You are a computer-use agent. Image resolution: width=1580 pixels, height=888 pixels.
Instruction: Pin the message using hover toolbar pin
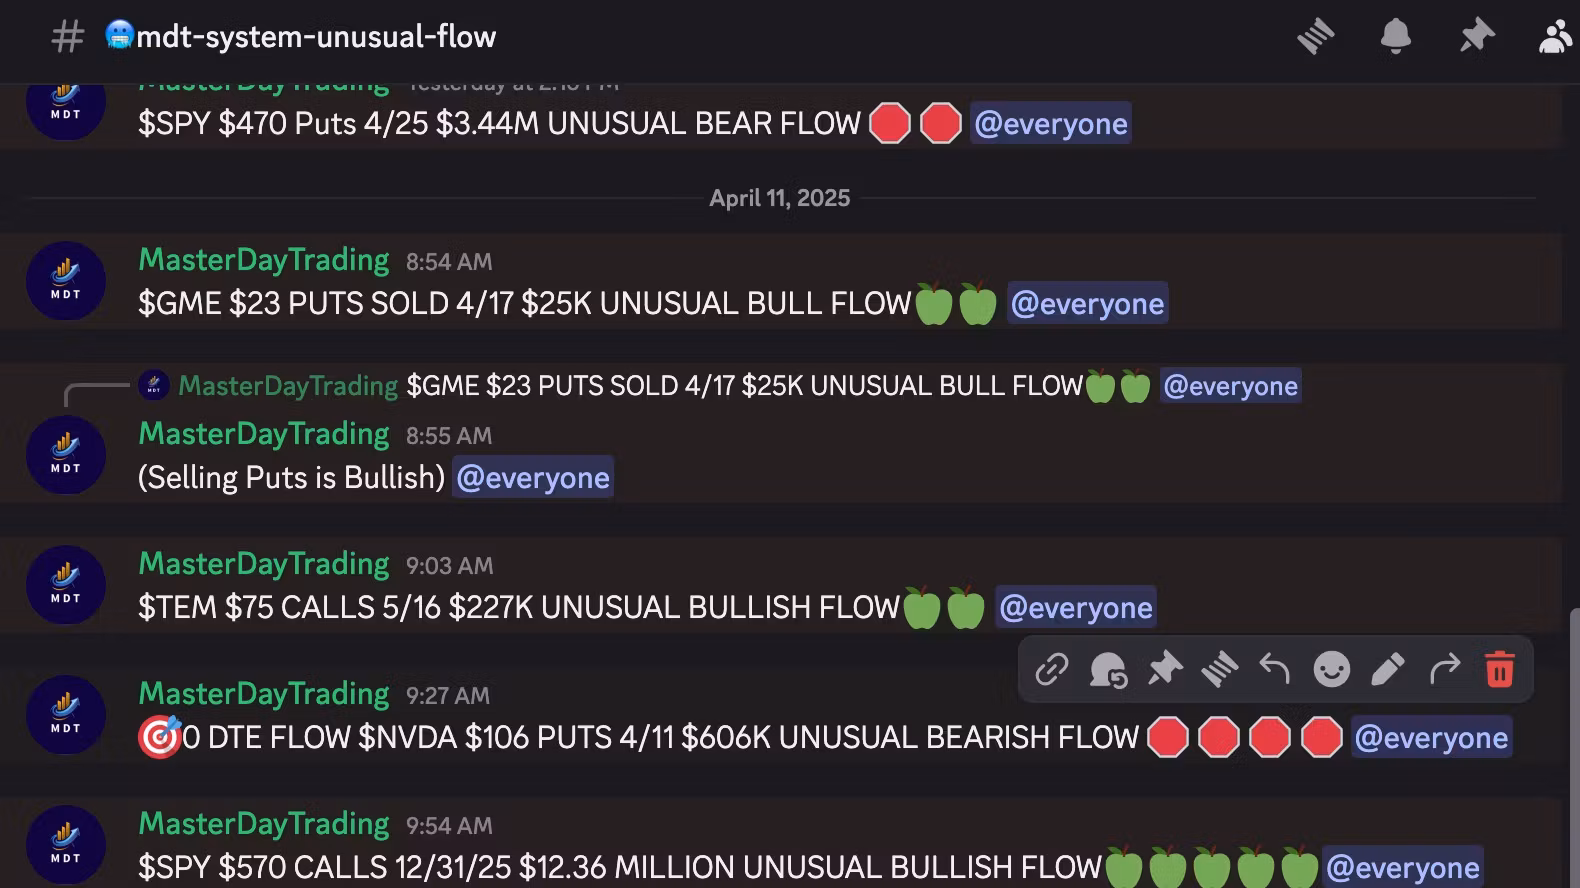[1164, 669]
